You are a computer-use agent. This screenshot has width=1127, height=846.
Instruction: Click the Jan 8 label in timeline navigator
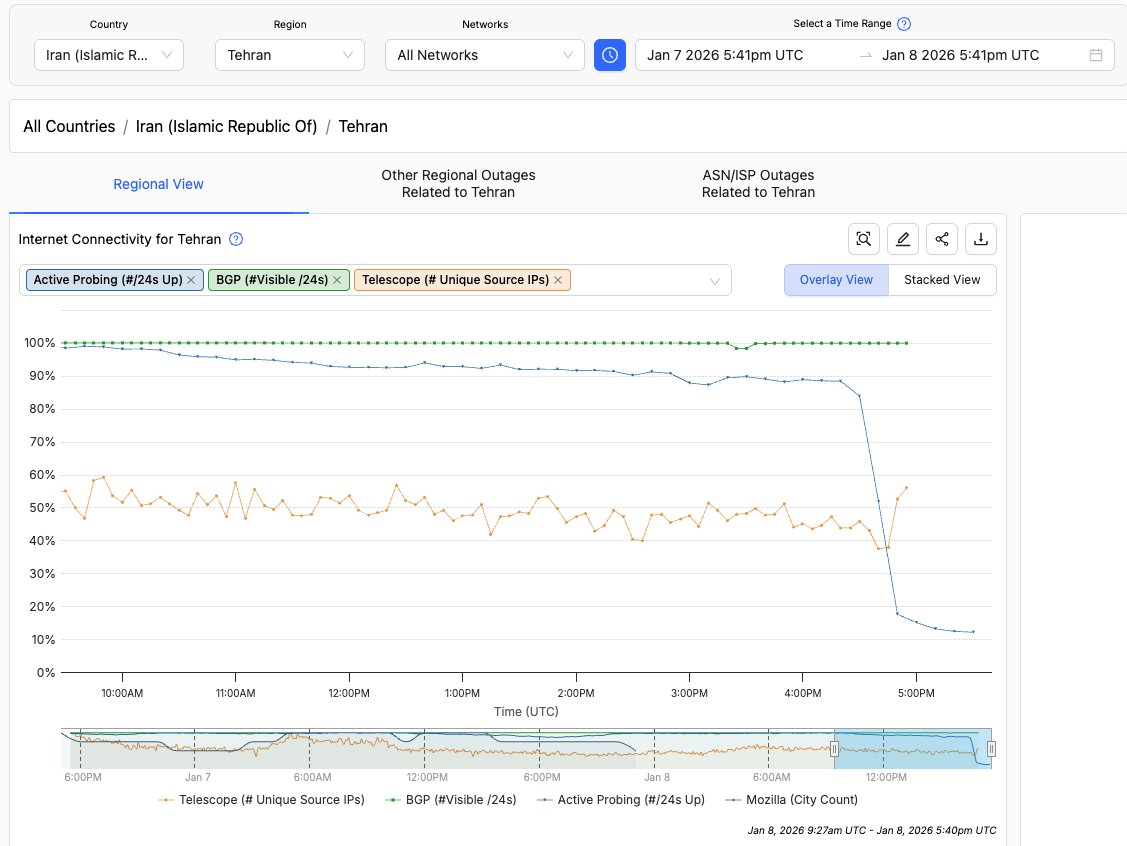point(657,777)
